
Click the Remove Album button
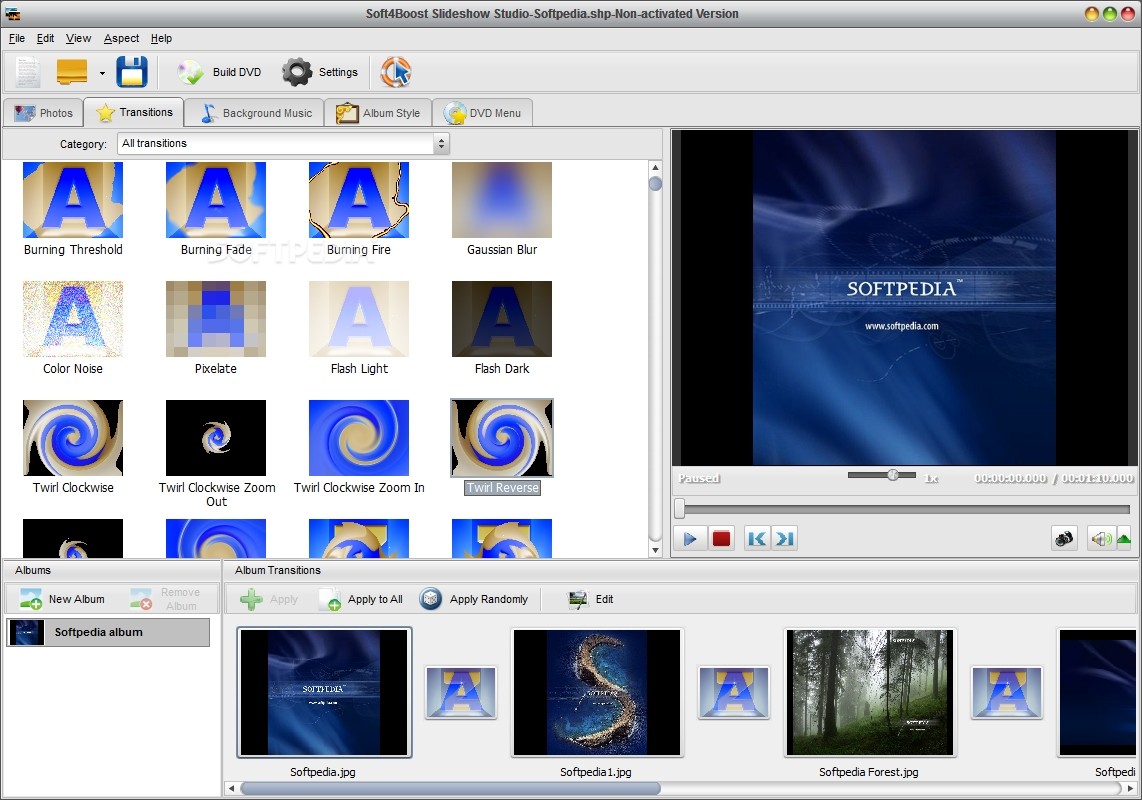[x=167, y=599]
